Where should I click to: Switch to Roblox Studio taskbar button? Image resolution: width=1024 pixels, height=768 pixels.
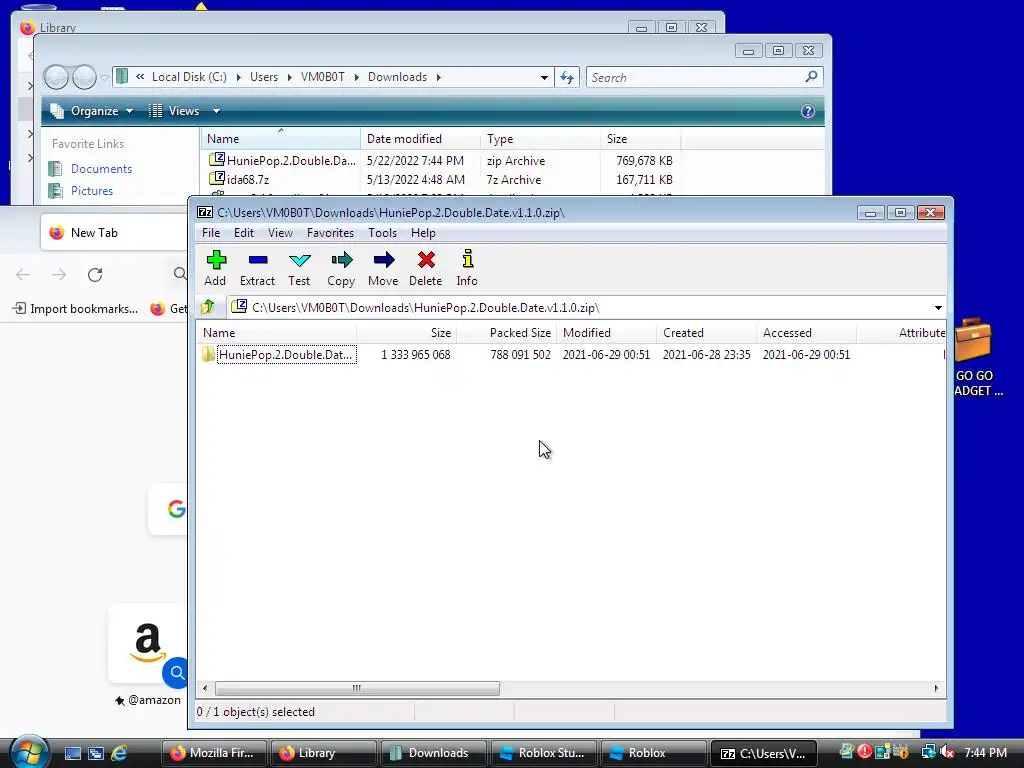tap(543, 753)
